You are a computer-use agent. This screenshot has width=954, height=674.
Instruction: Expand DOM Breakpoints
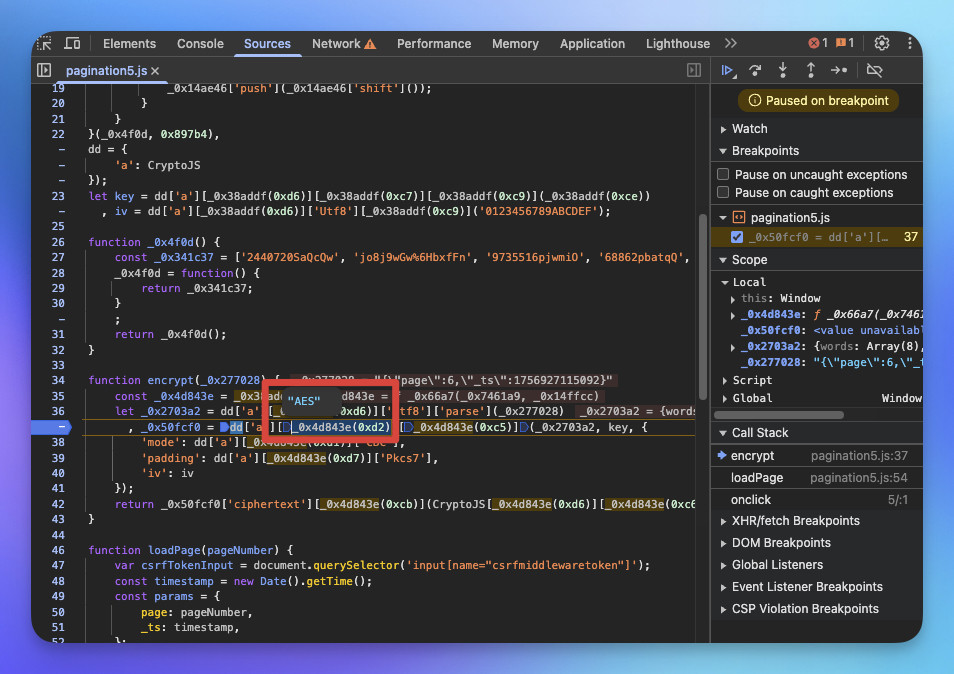723,543
